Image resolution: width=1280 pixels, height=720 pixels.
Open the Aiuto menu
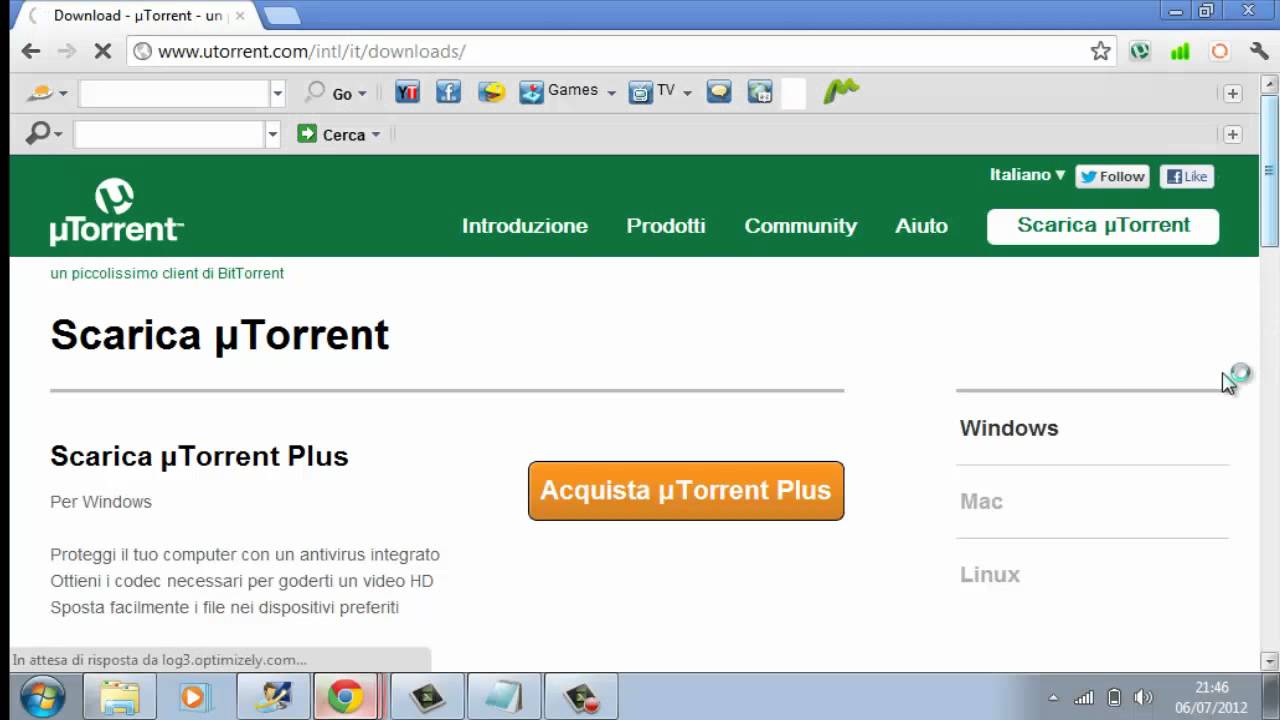[x=921, y=226]
